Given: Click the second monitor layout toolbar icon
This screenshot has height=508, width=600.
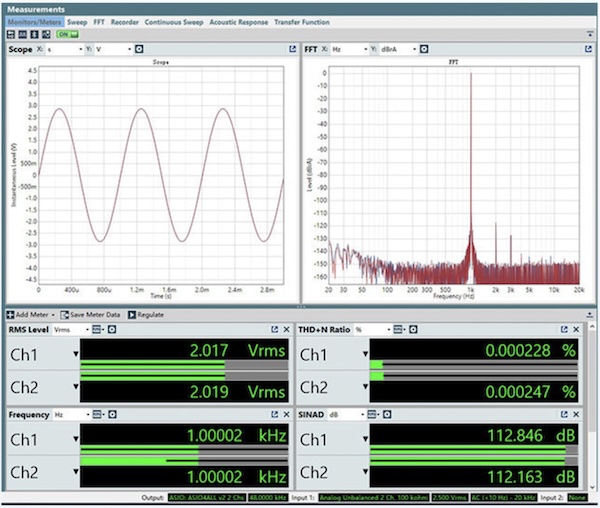Looking at the screenshot, I should 23,34.
